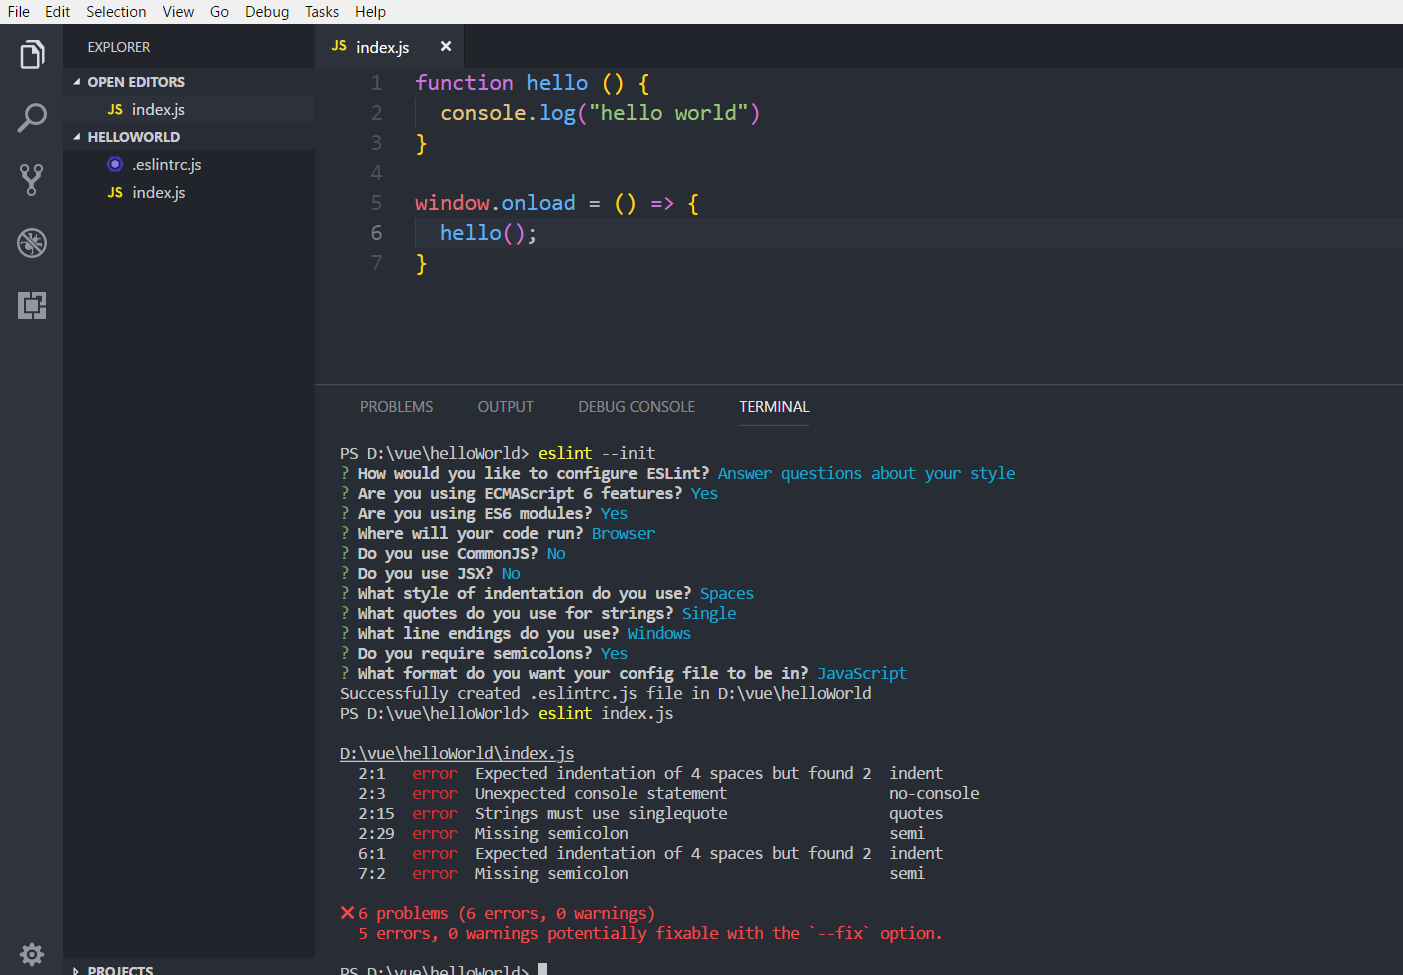Screen dimensions: 1403x975
Task: Switch to the OUTPUT panel tab
Action: [x=506, y=407]
